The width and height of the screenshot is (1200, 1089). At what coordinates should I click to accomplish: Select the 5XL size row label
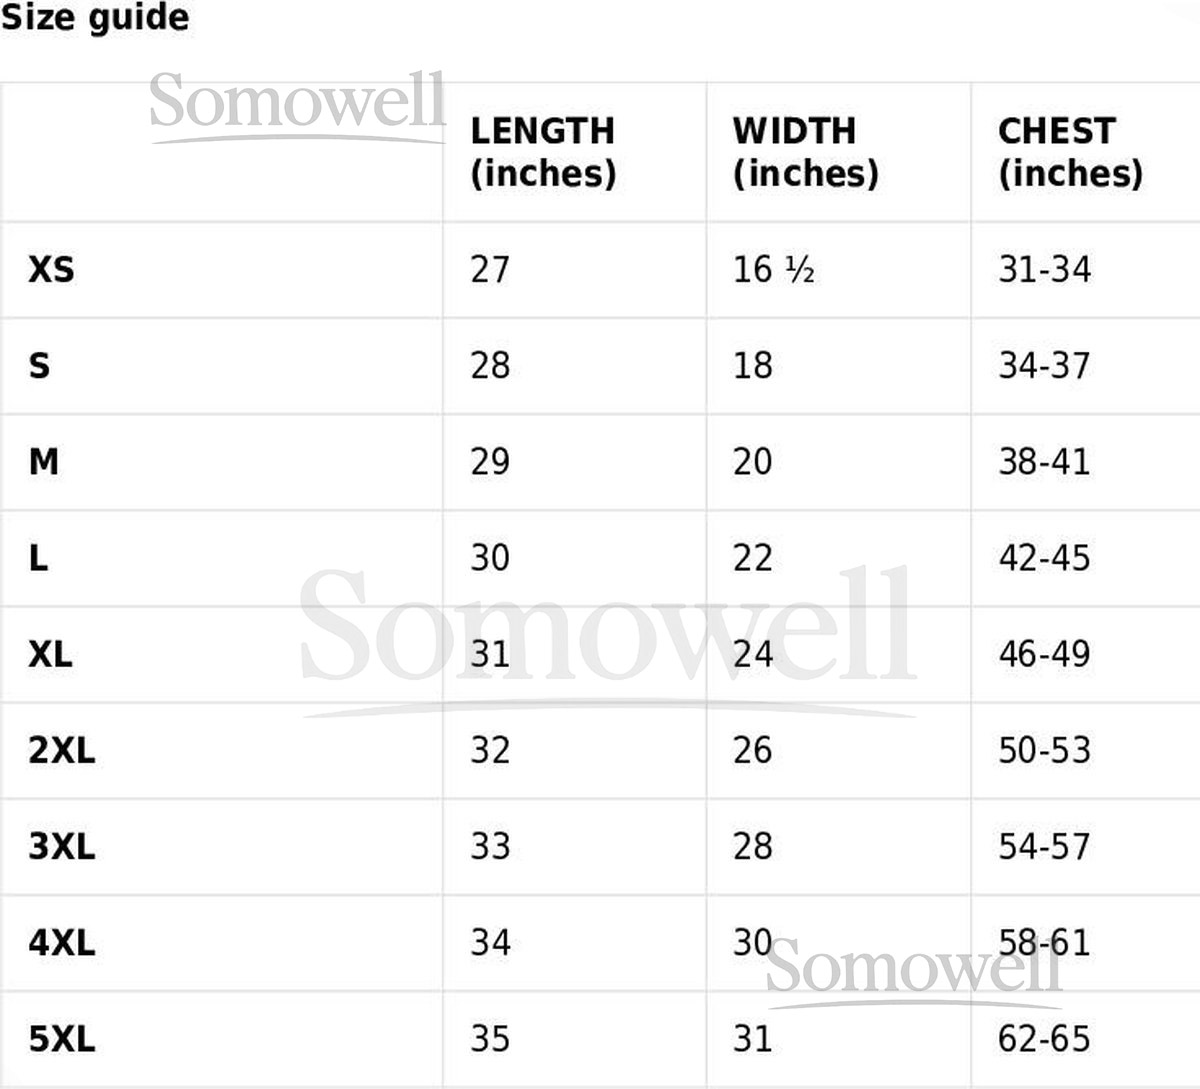pos(62,1039)
